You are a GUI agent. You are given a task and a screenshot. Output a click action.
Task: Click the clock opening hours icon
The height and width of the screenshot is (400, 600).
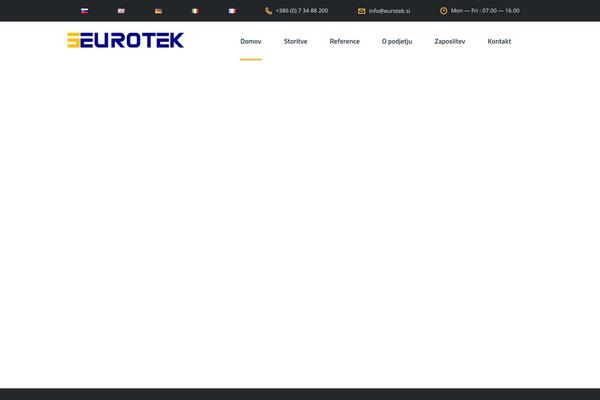point(443,11)
